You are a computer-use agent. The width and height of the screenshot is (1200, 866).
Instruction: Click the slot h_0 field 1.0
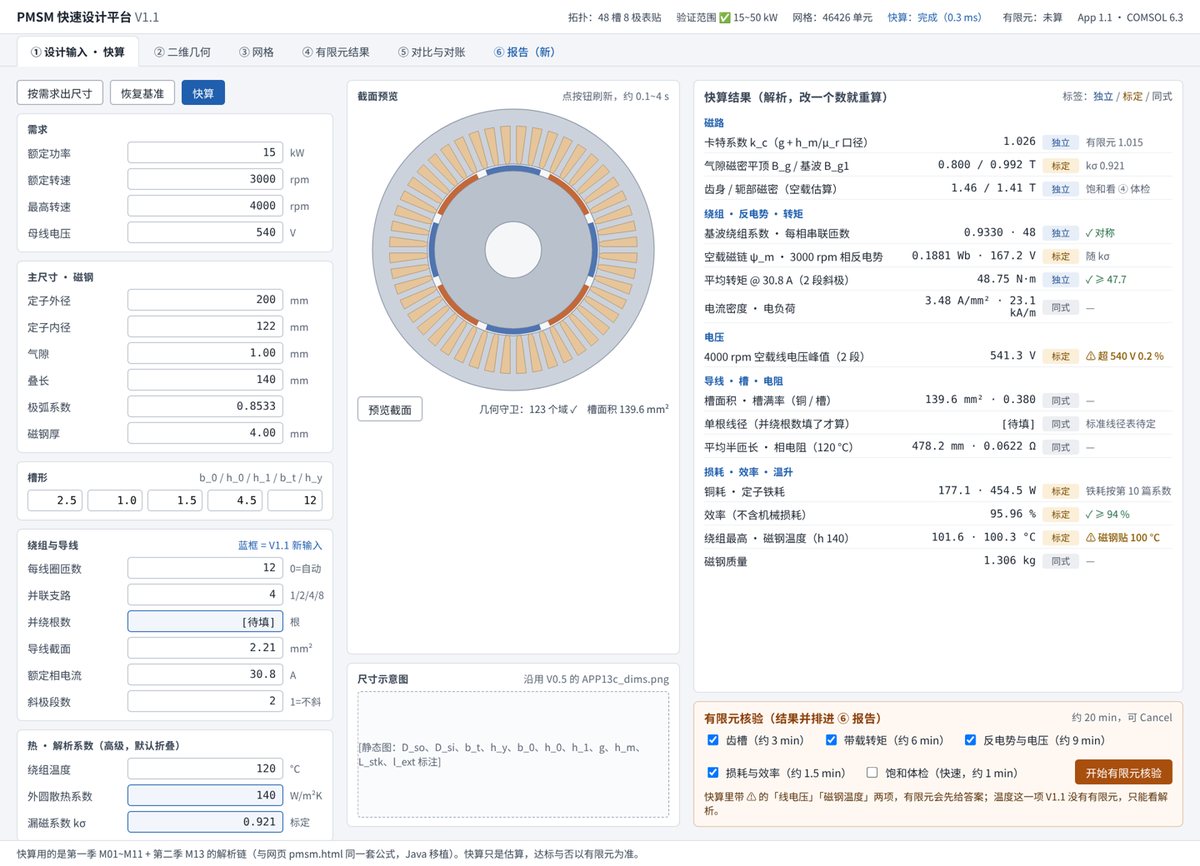(115, 500)
